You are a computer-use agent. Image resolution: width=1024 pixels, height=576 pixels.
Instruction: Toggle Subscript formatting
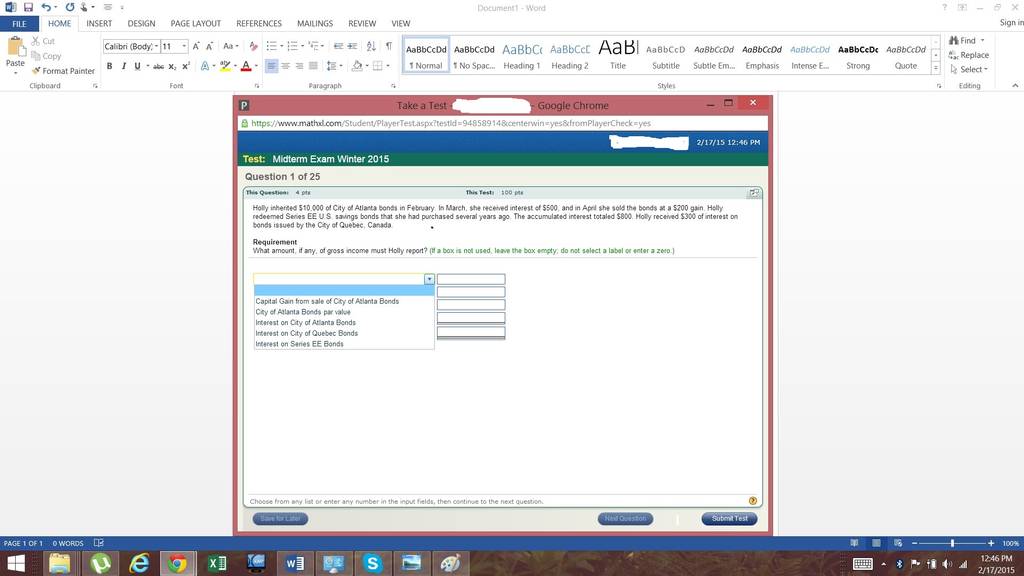[x=172, y=66]
